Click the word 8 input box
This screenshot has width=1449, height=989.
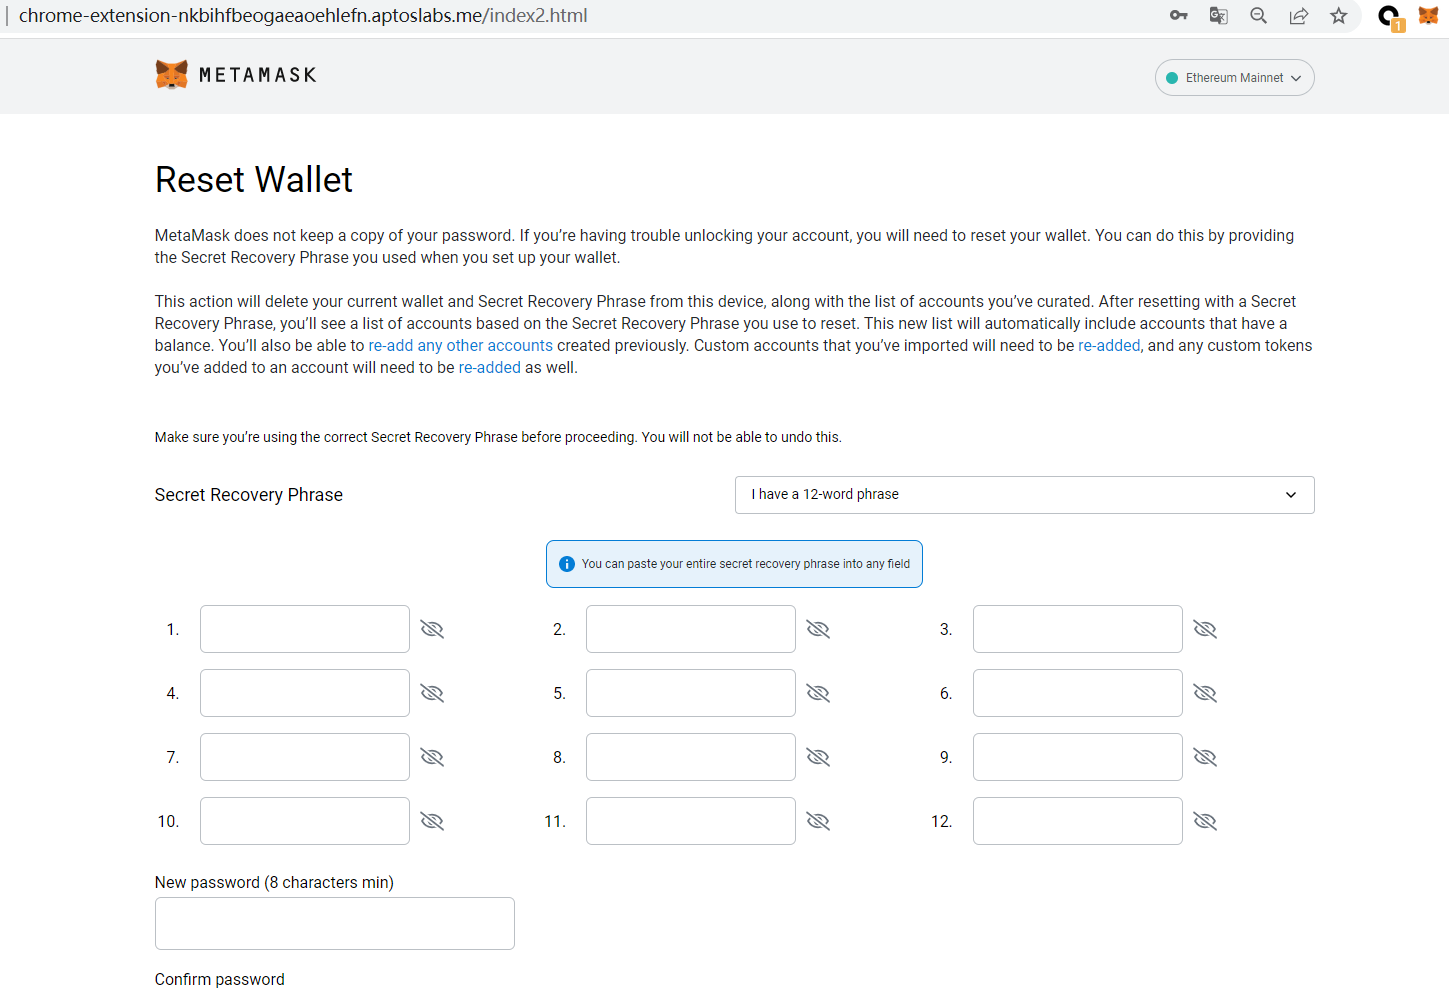tap(690, 757)
